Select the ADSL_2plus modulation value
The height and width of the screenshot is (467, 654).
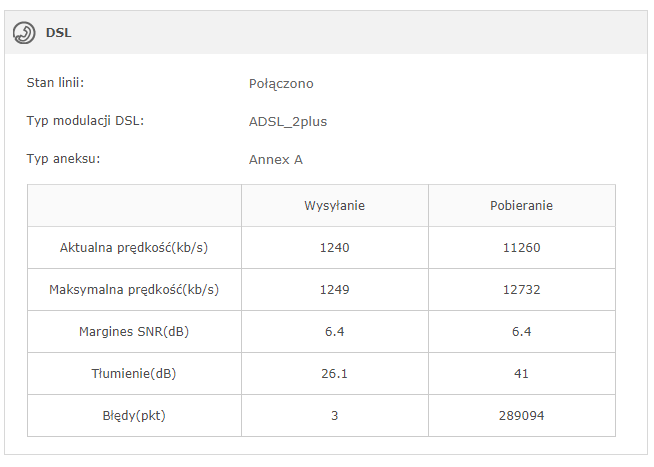click(288, 122)
